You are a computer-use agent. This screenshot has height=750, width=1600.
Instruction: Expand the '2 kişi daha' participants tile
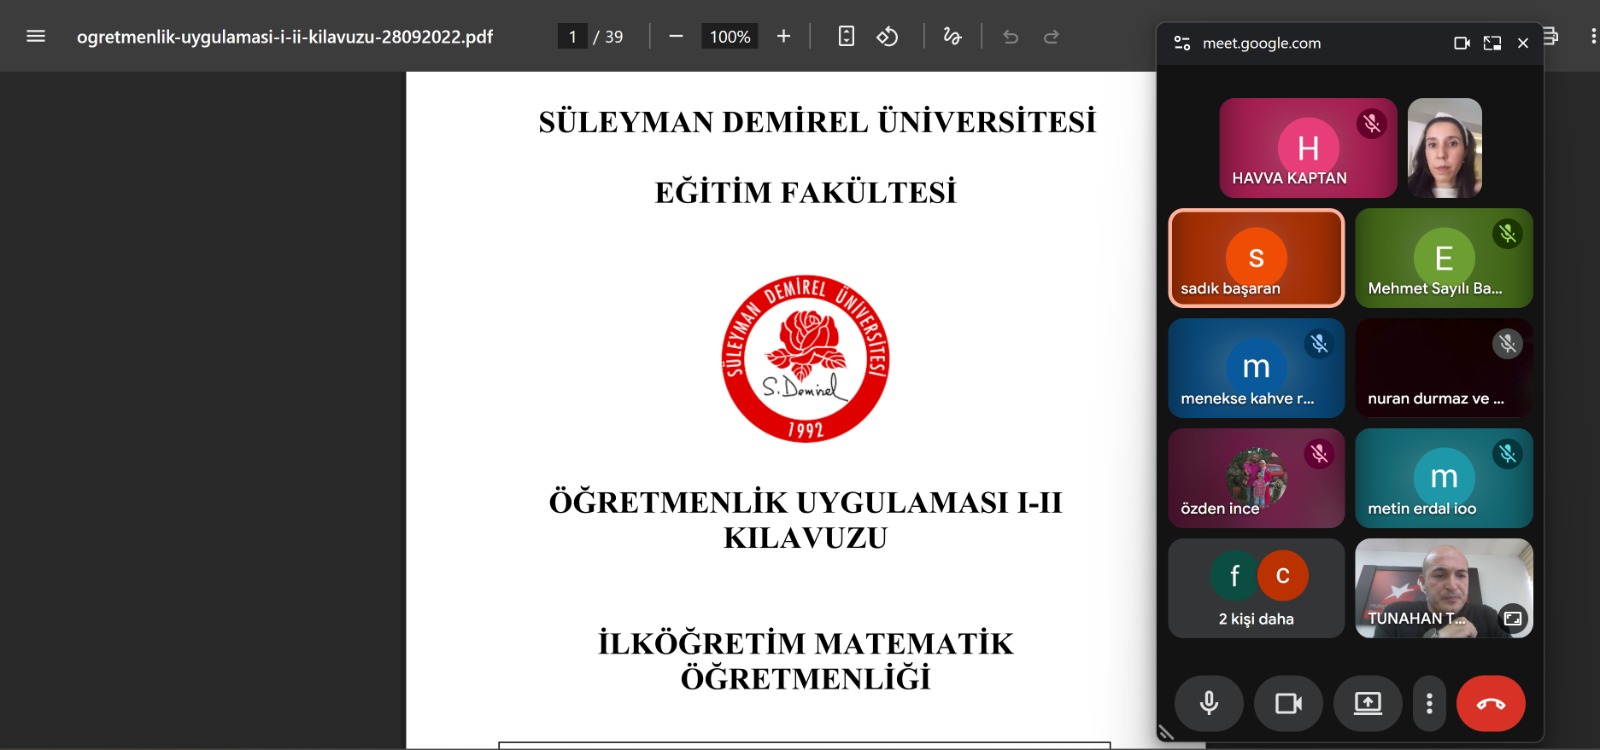pyautogui.click(x=1256, y=588)
